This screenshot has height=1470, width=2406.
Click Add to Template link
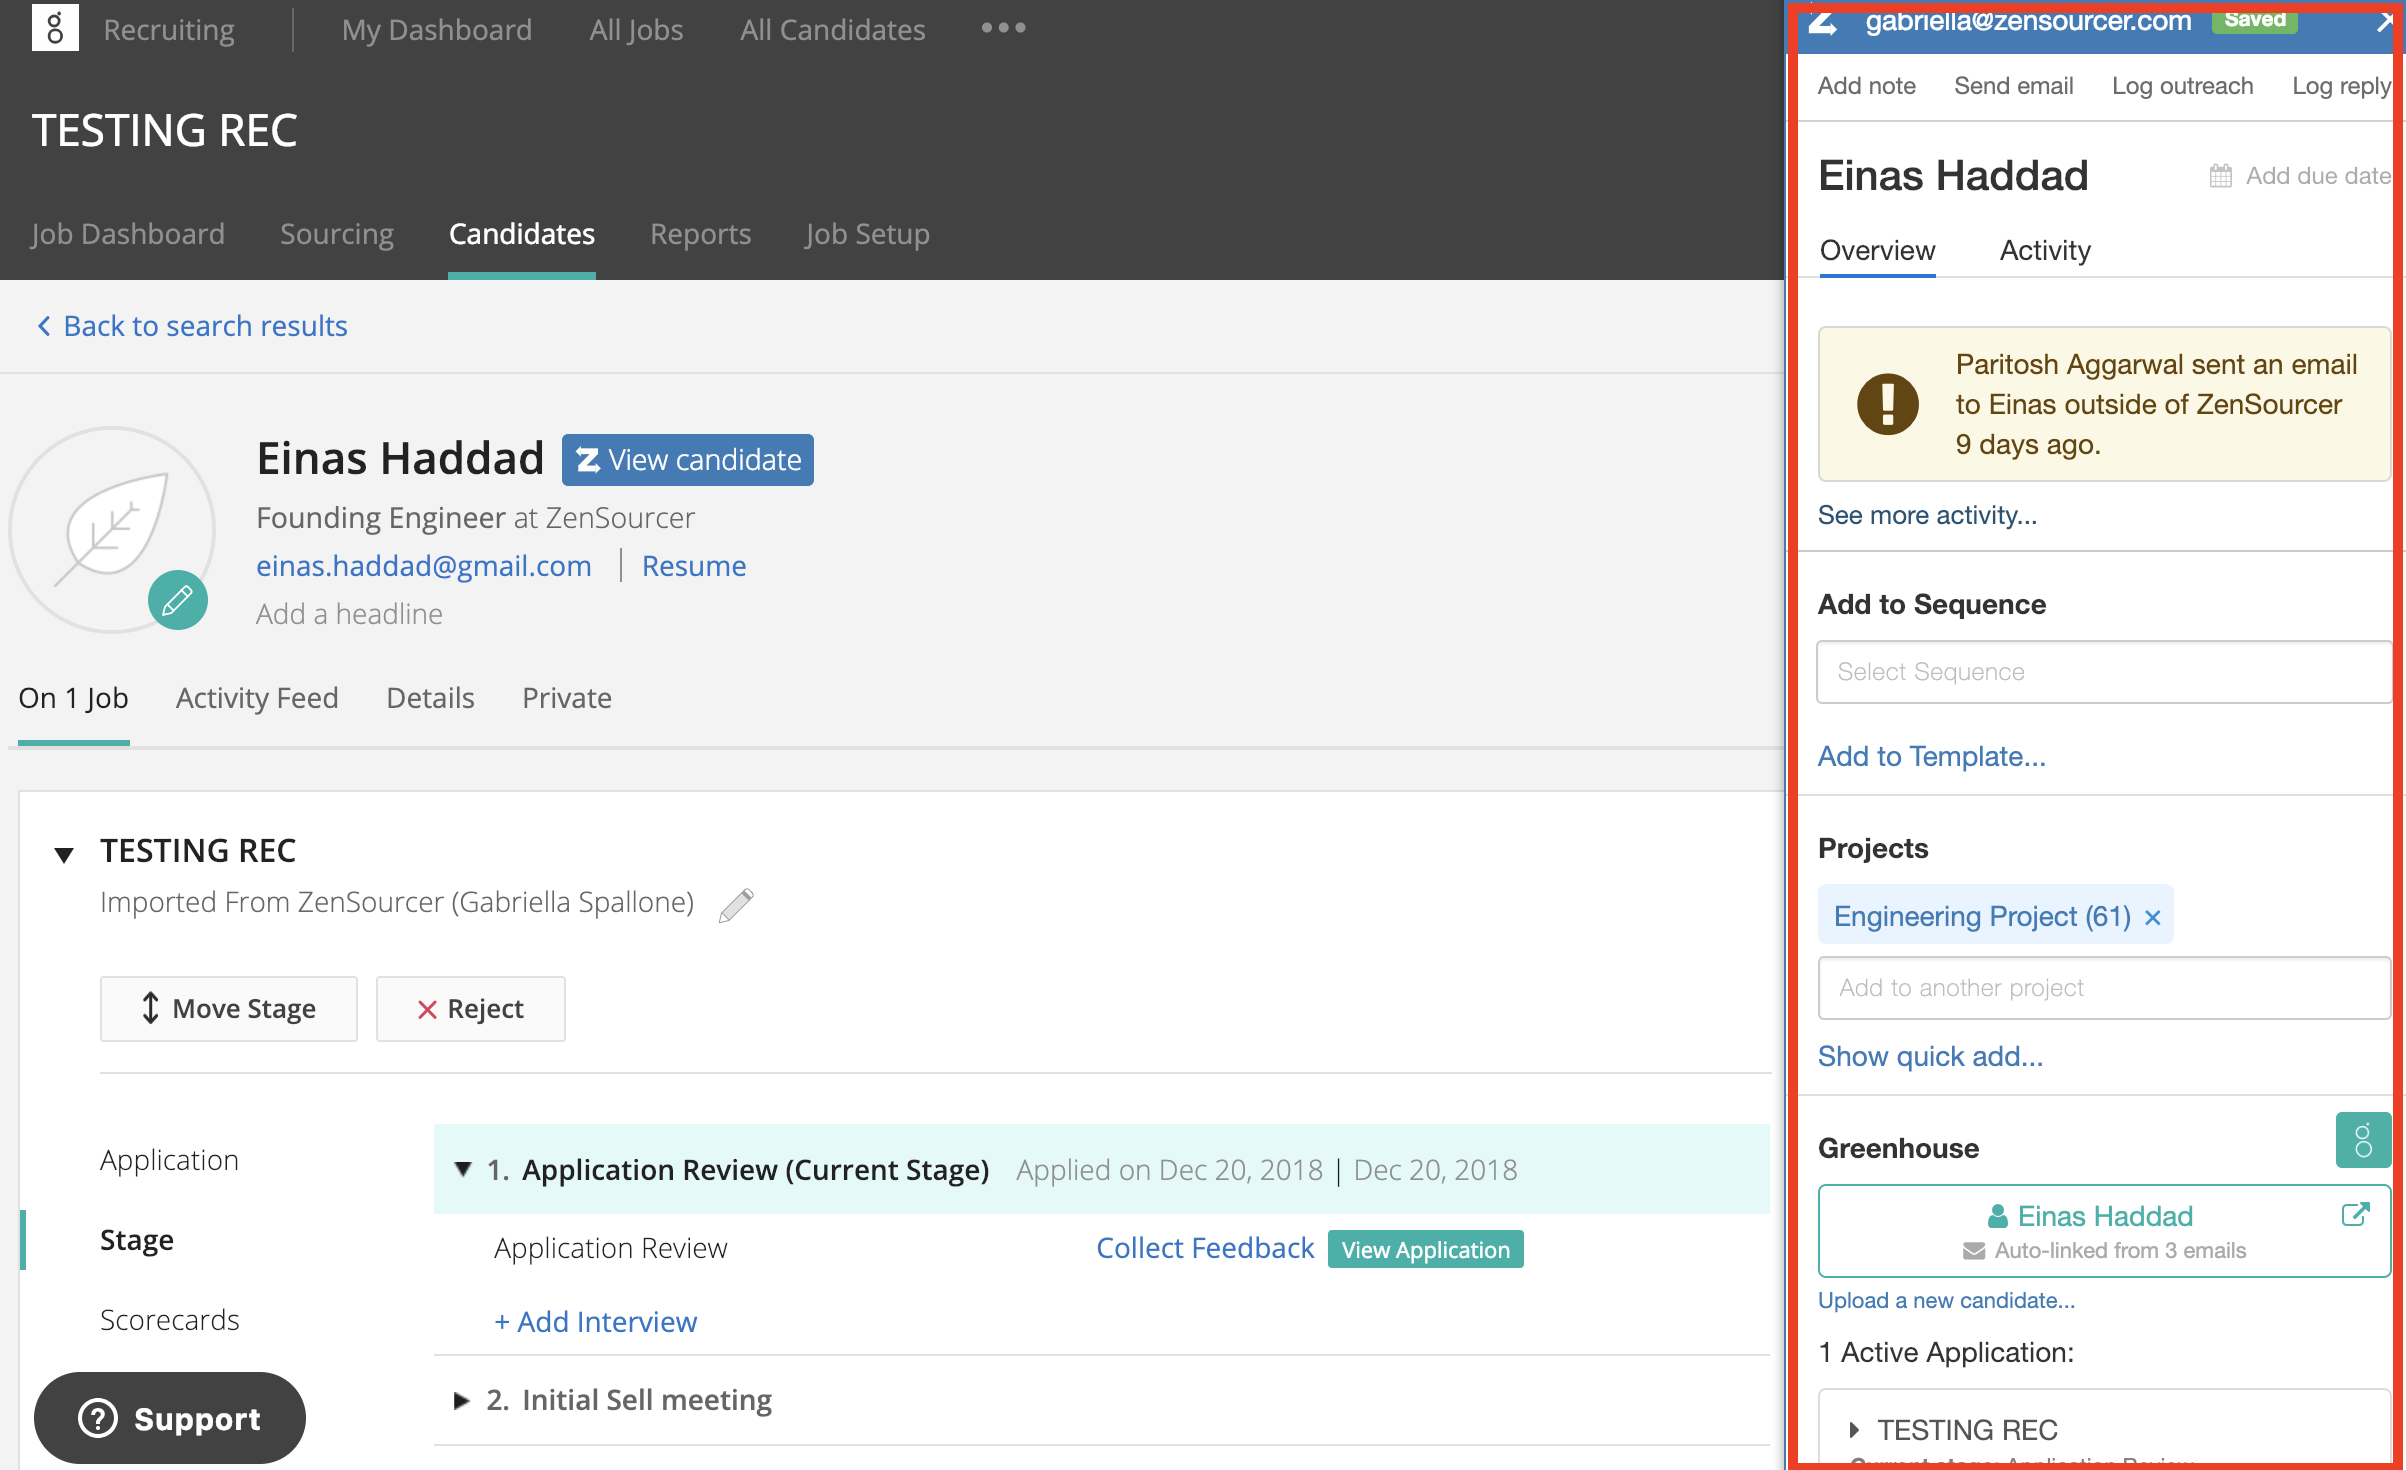point(1932,756)
